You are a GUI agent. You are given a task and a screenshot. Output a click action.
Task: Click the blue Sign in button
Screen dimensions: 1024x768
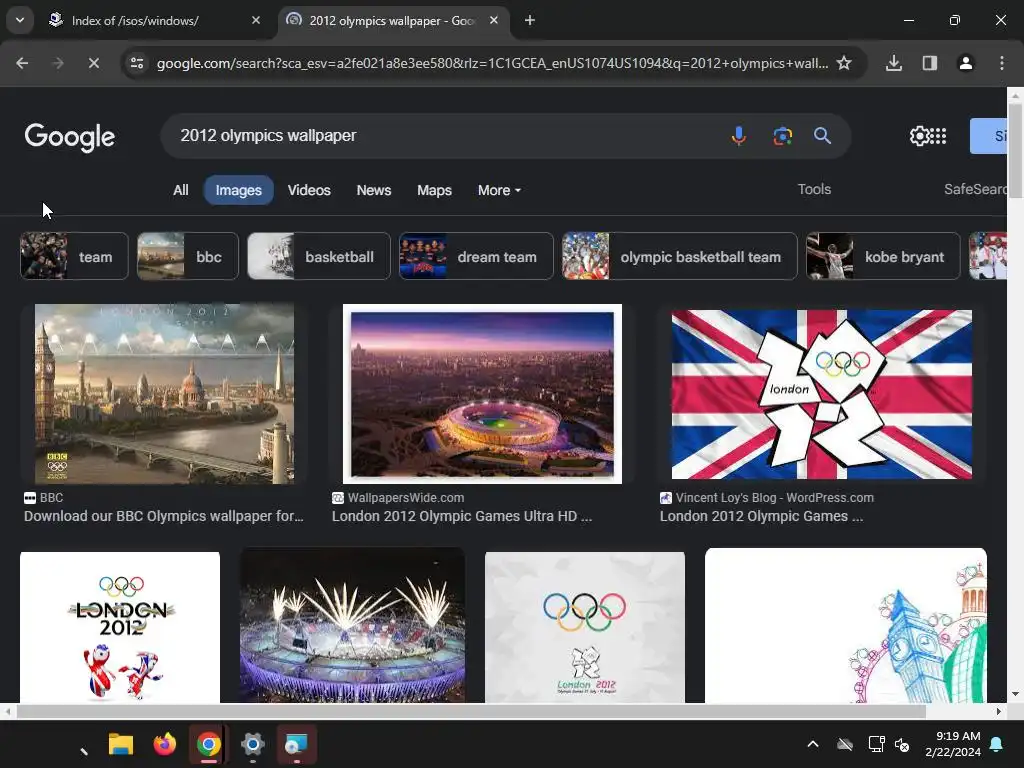989,136
